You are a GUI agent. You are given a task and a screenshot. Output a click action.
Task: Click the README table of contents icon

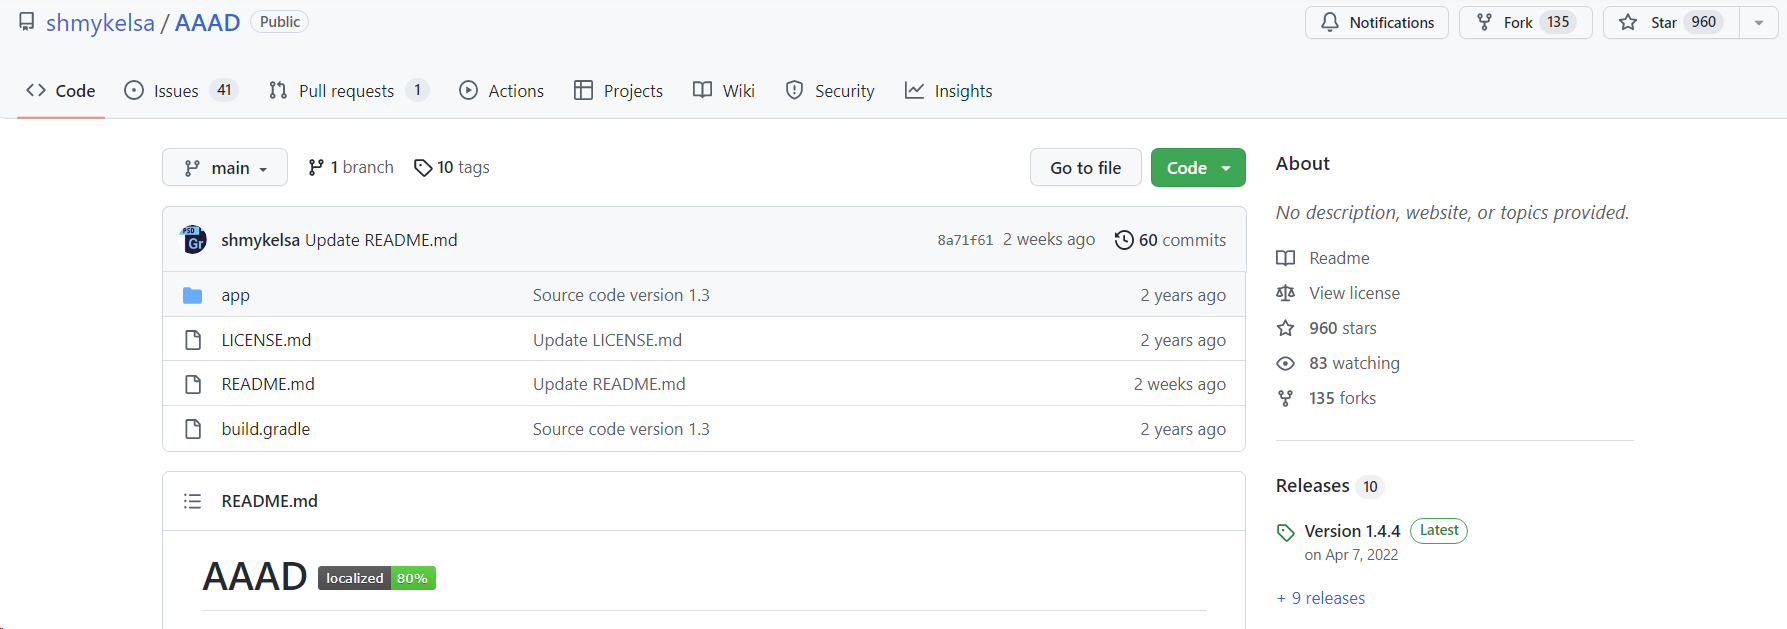(x=193, y=501)
